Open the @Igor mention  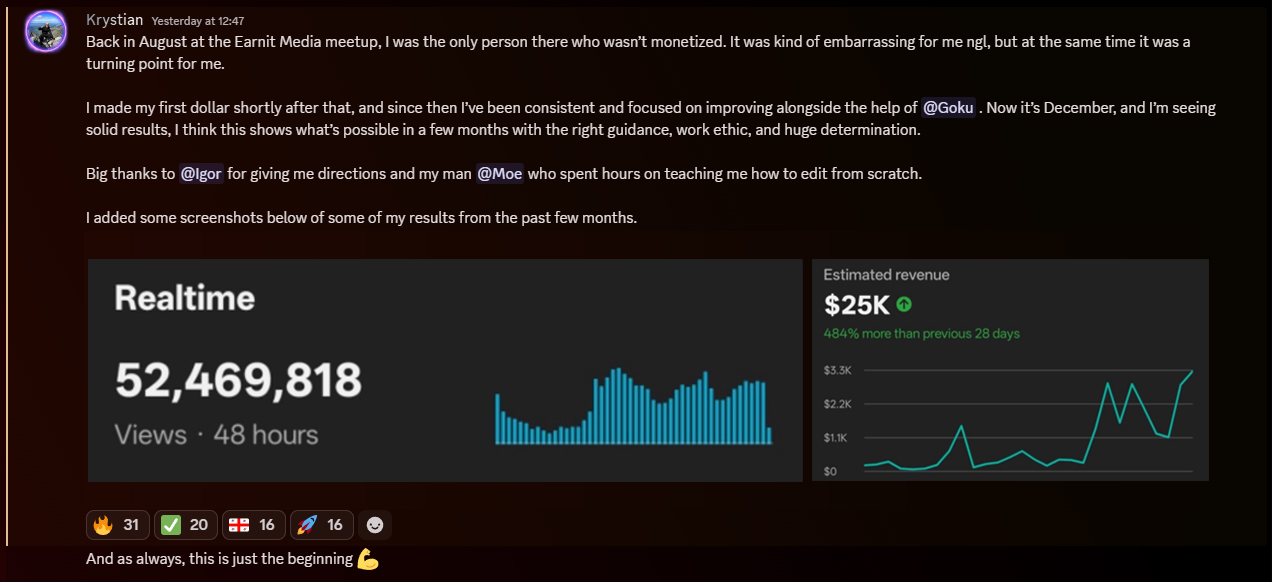coord(200,174)
